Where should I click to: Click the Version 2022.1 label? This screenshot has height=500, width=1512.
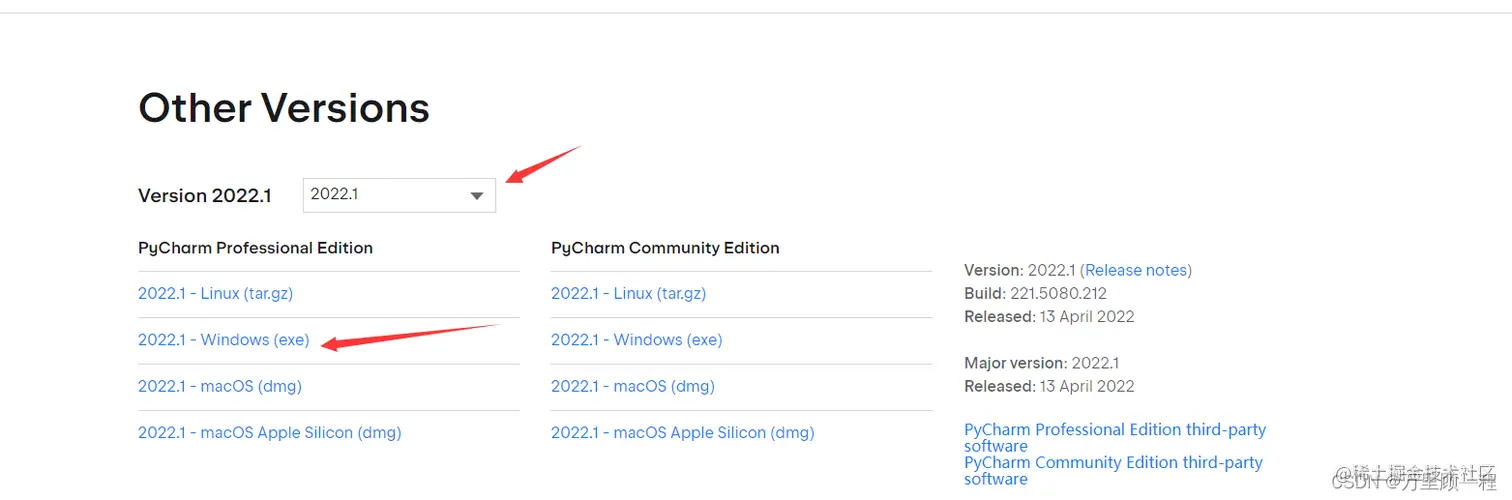coord(204,195)
